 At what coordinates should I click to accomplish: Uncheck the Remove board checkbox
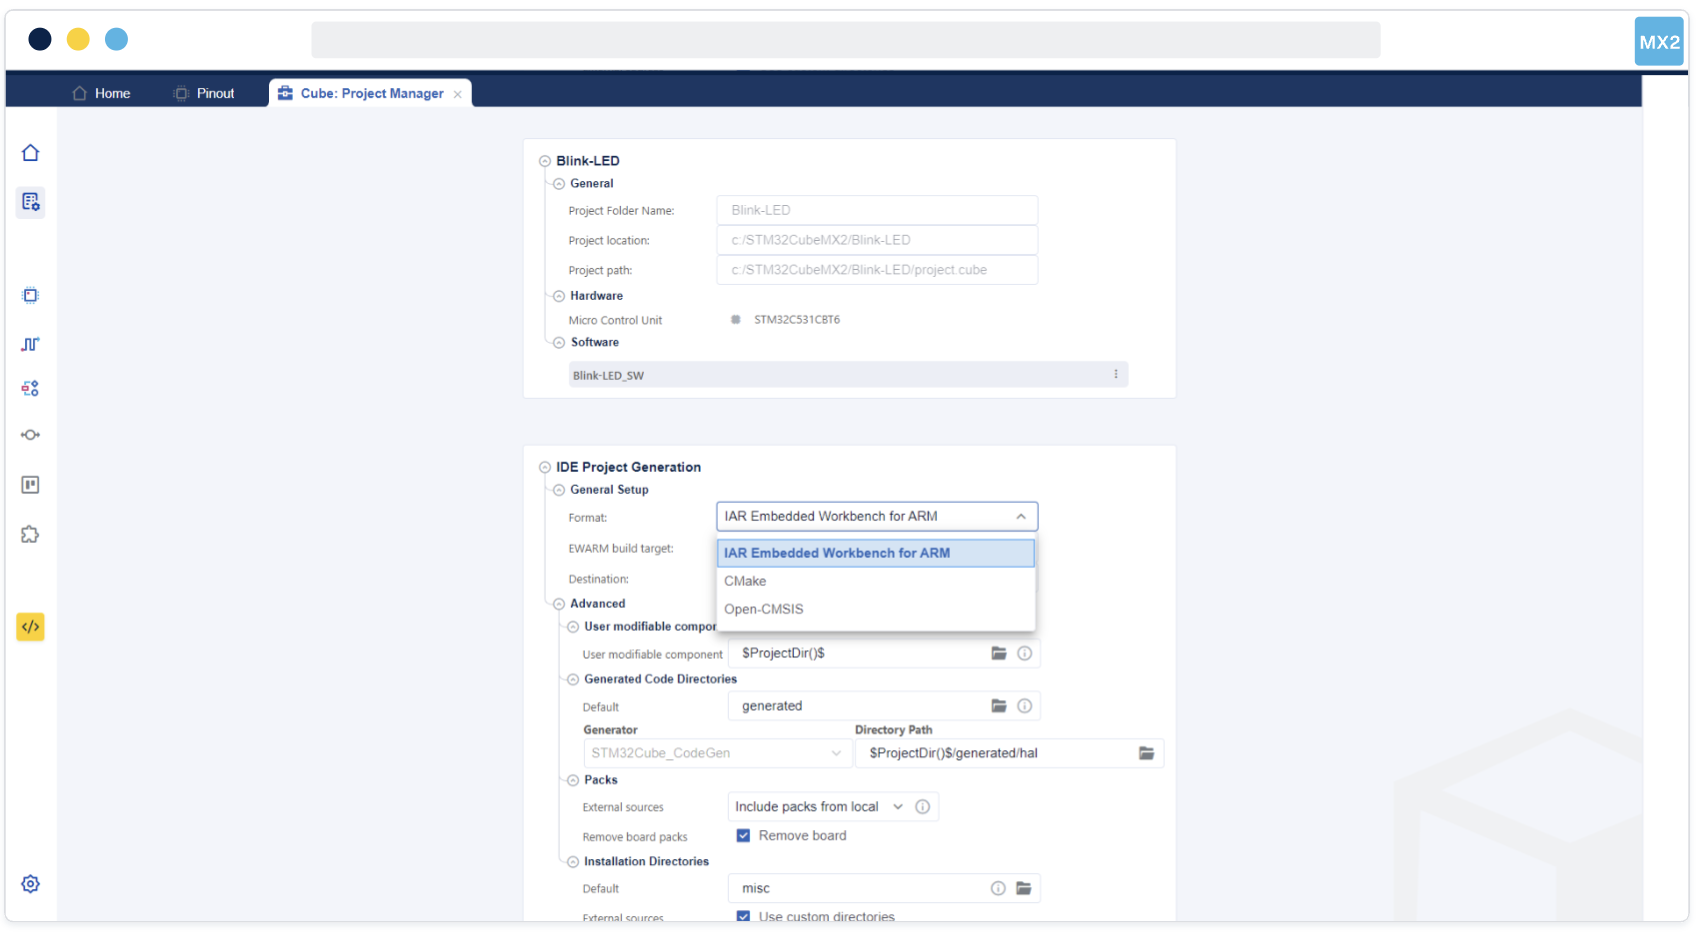point(743,836)
